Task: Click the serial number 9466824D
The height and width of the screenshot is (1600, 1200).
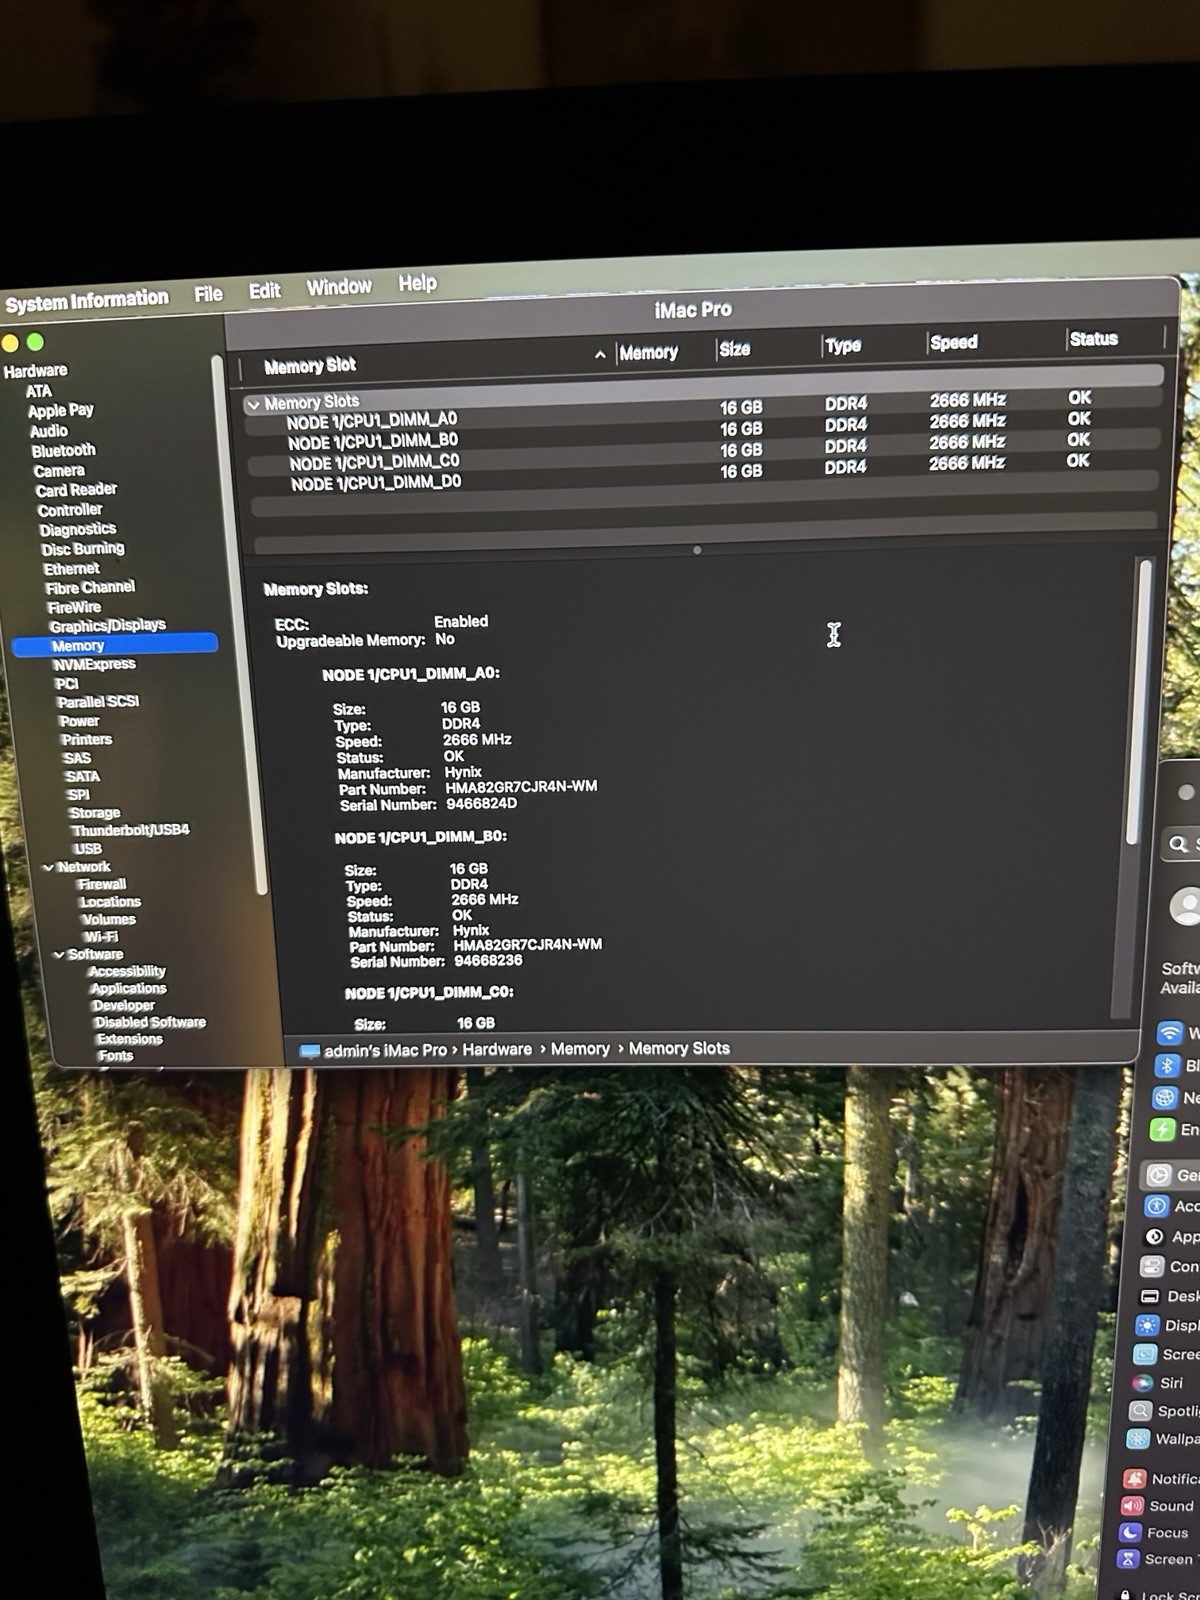Action: point(481,804)
